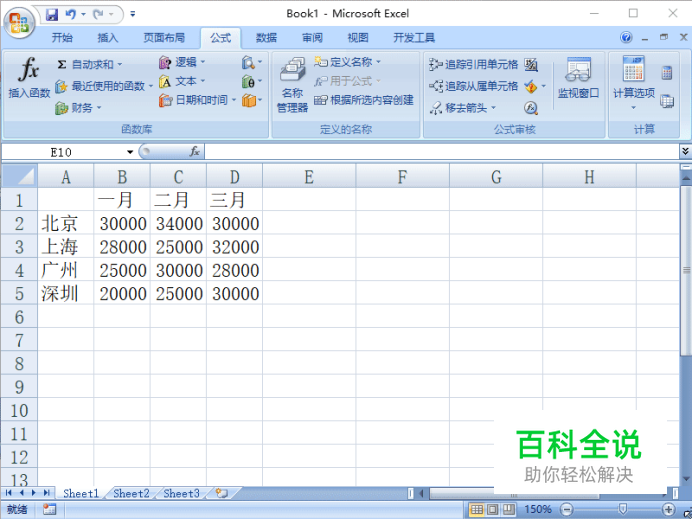The image size is (692, 519).
Task: Save the workbook from quick access toolbar
Action: coord(52,15)
